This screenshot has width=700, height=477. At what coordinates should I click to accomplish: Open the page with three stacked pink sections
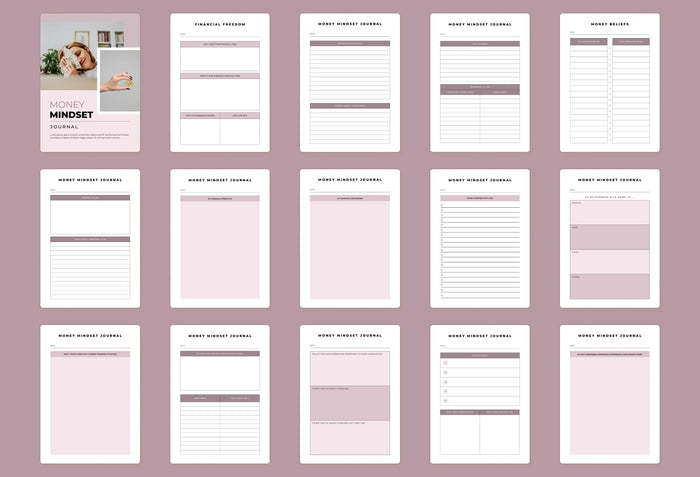click(350, 394)
